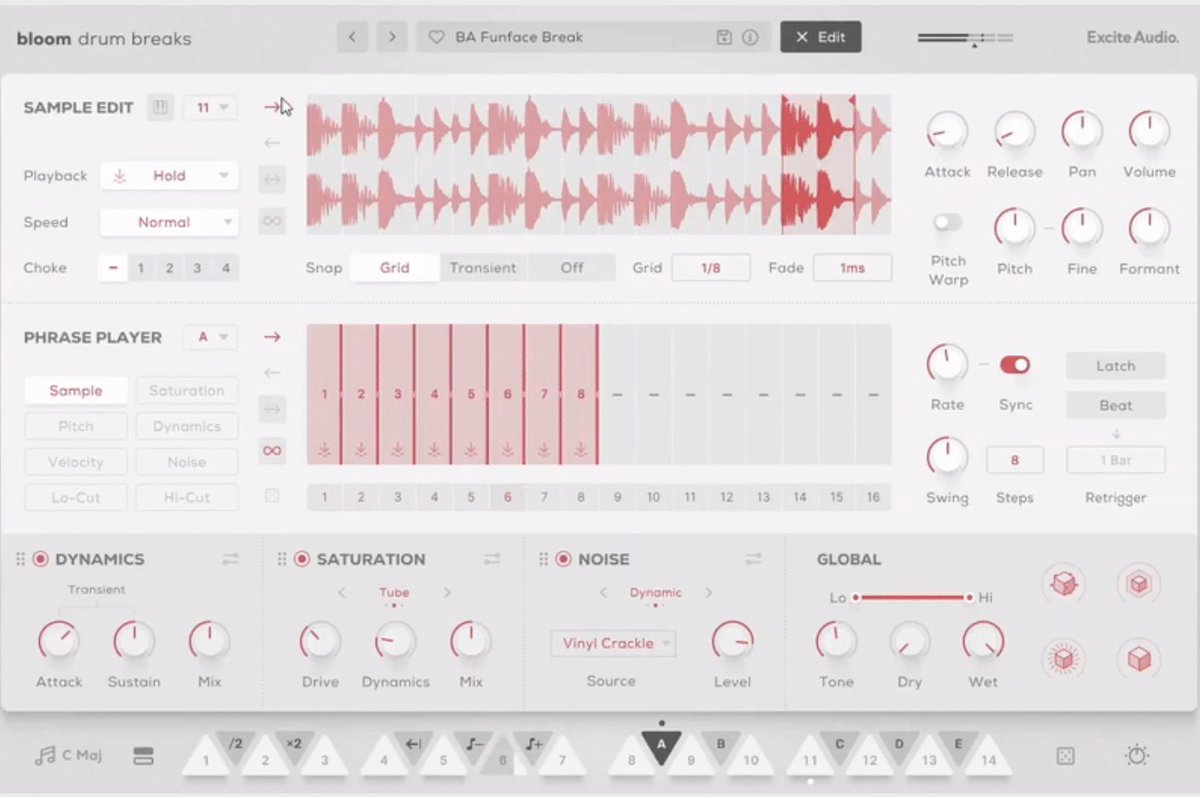Toggle the Pitch Warp switch
Image resolution: width=1200 pixels, height=797 pixels.
click(x=947, y=222)
